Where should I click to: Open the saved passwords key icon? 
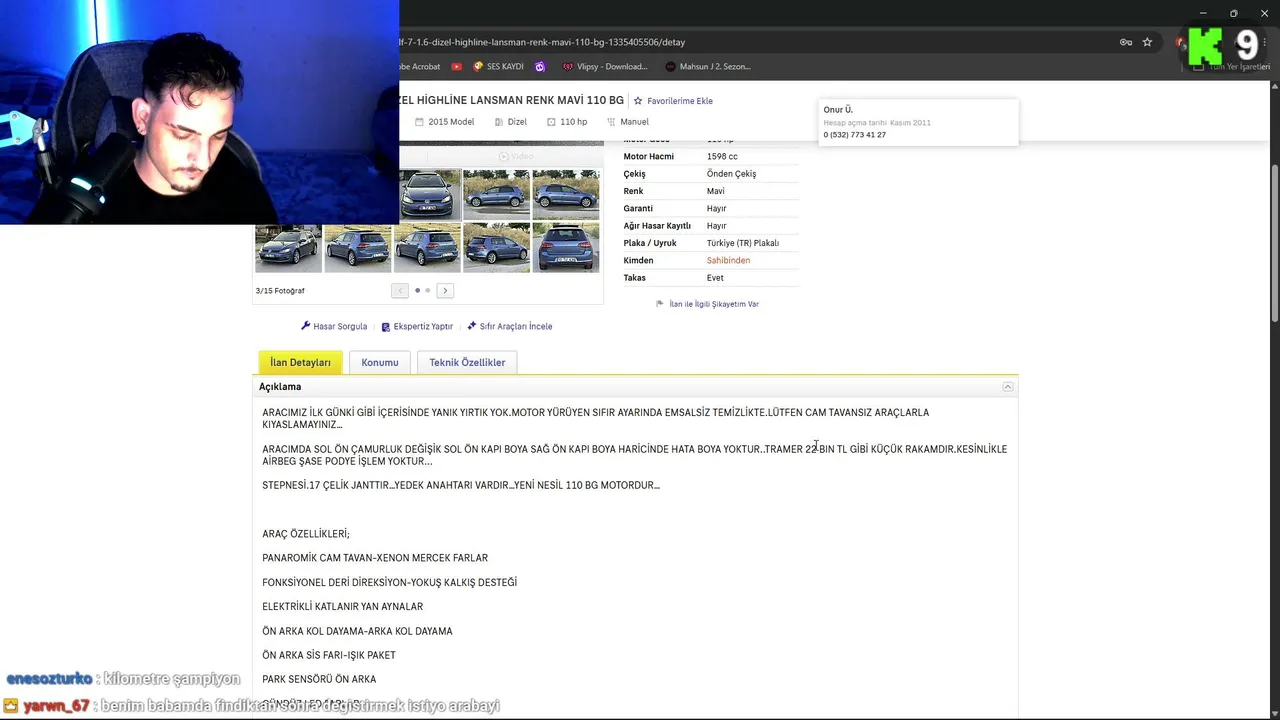point(1126,42)
